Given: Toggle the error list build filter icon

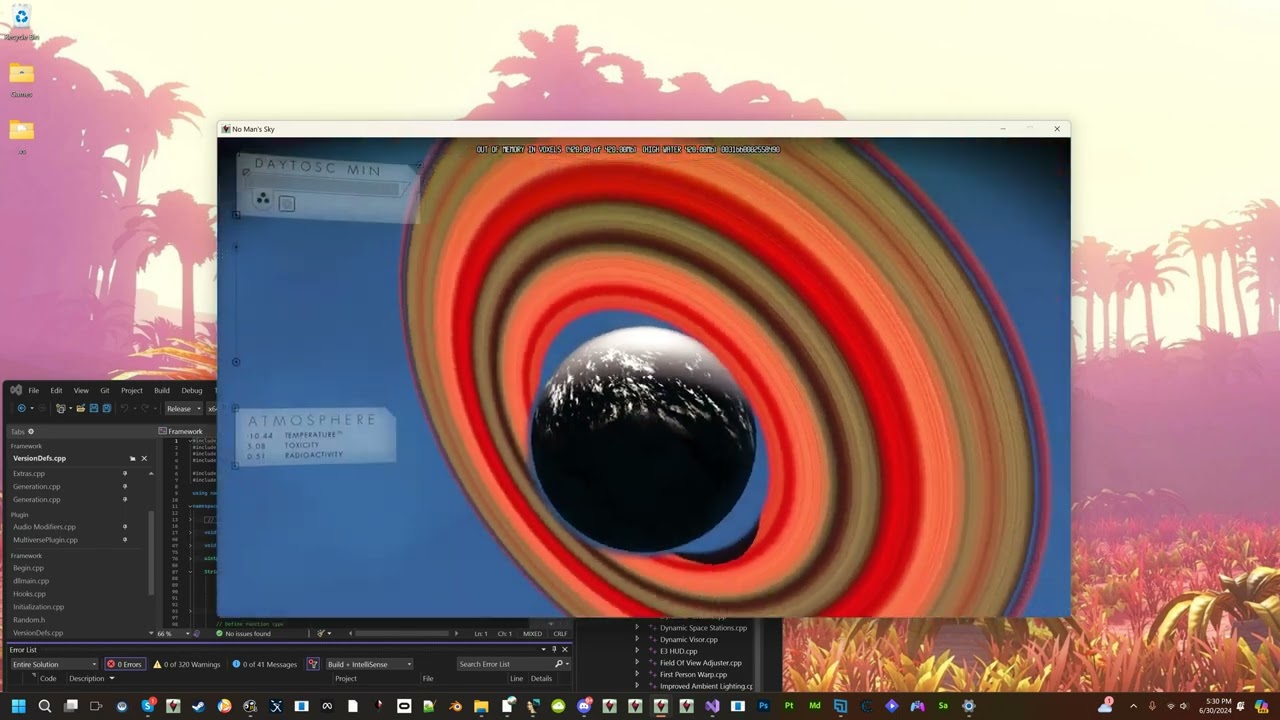Looking at the screenshot, I should 313,664.
